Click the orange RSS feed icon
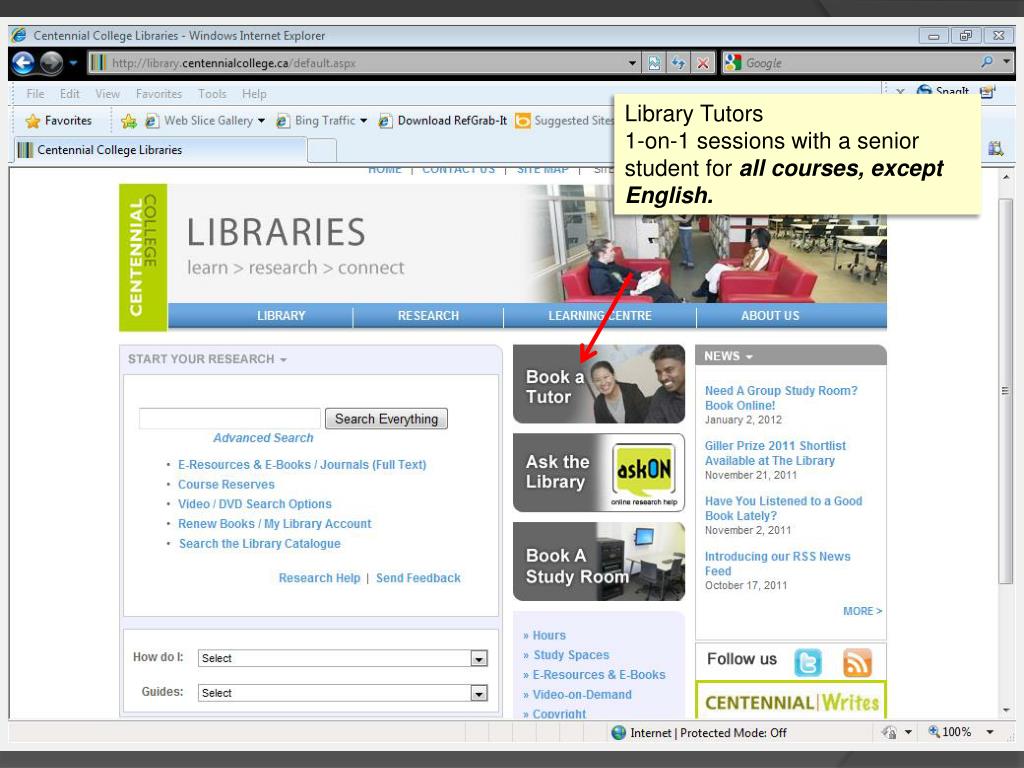 pos(857,662)
